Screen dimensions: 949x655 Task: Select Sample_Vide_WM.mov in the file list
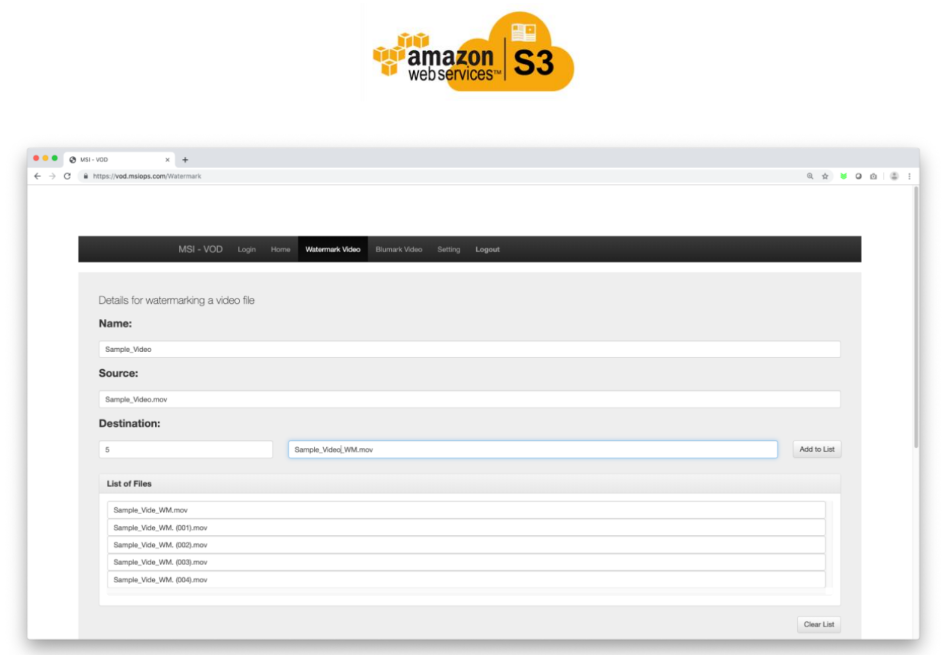pos(466,510)
